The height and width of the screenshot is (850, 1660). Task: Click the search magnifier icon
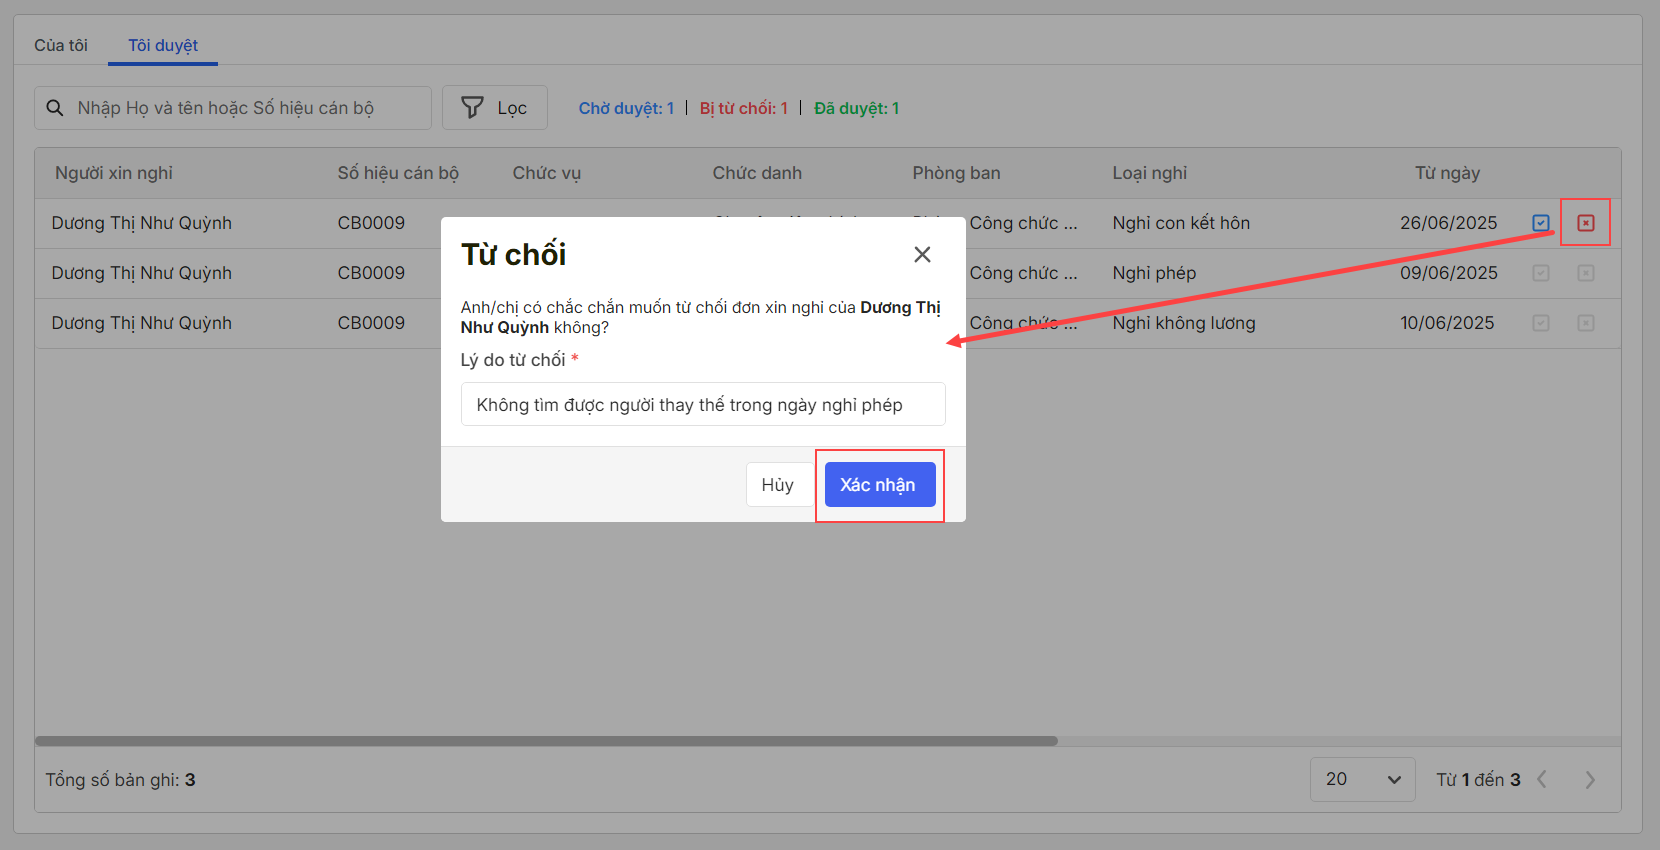[55, 108]
